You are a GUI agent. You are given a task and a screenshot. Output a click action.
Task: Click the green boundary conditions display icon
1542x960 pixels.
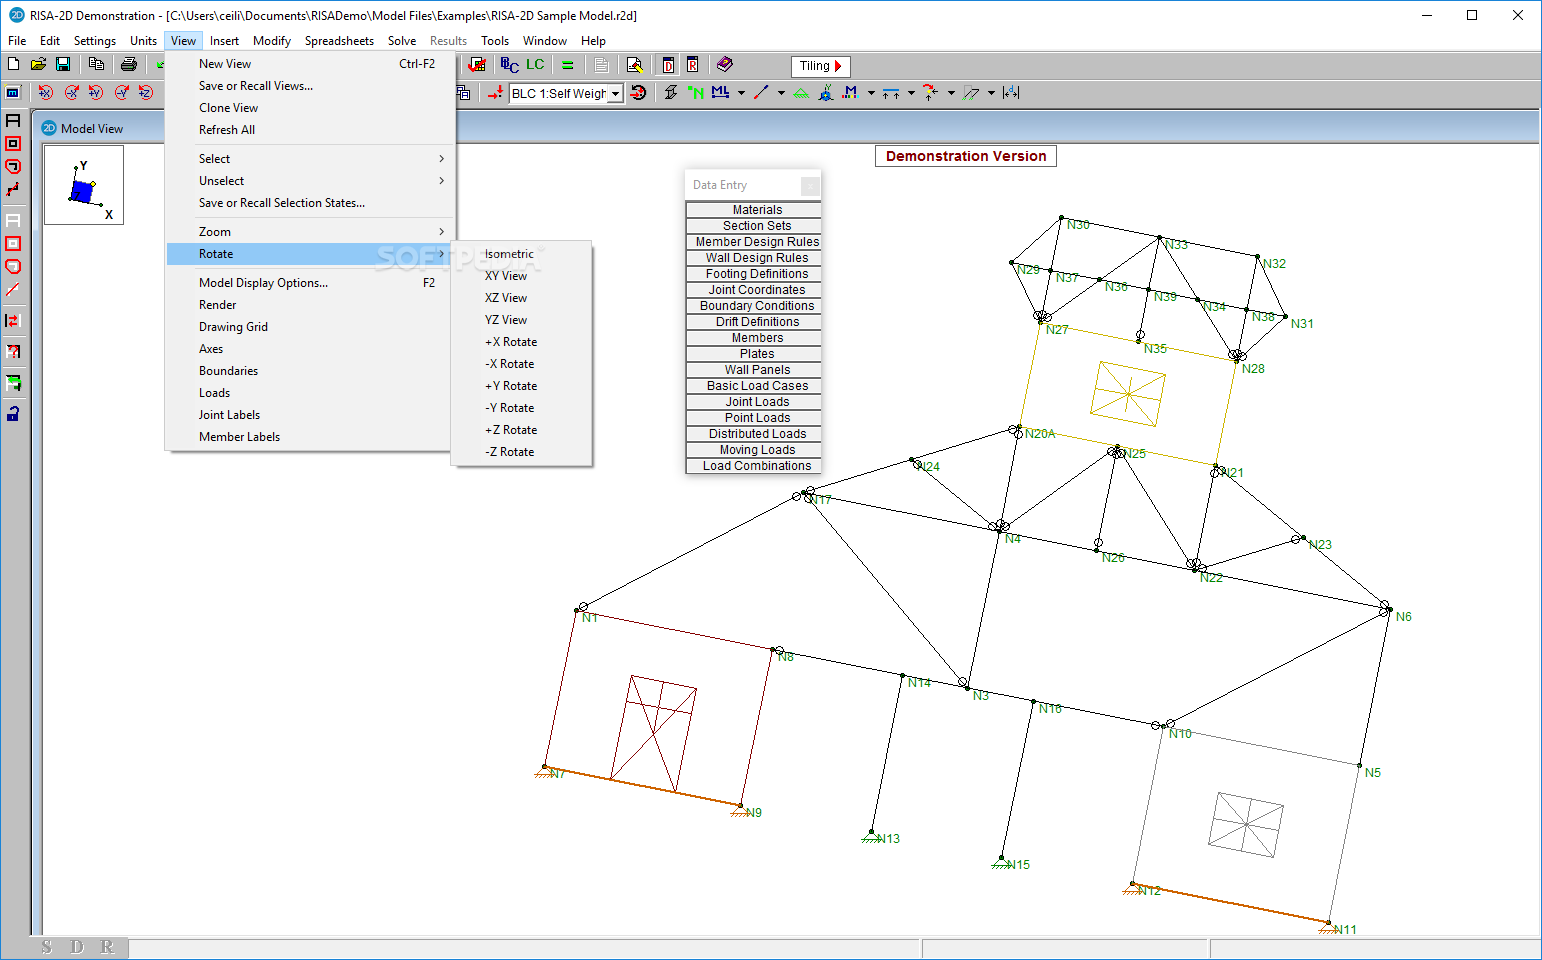pyautogui.click(x=801, y=93)
